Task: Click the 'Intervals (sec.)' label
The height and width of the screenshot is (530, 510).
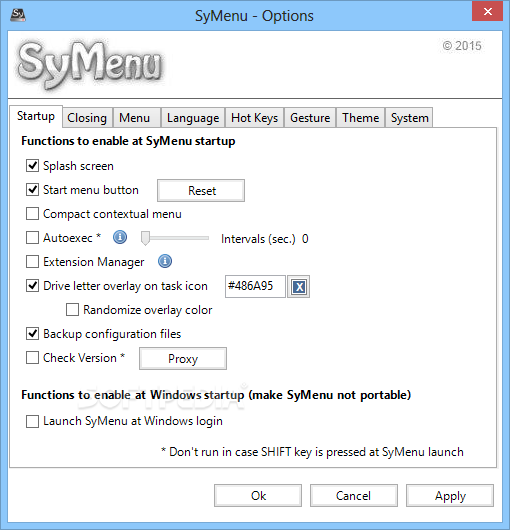Action: (258, 239)
